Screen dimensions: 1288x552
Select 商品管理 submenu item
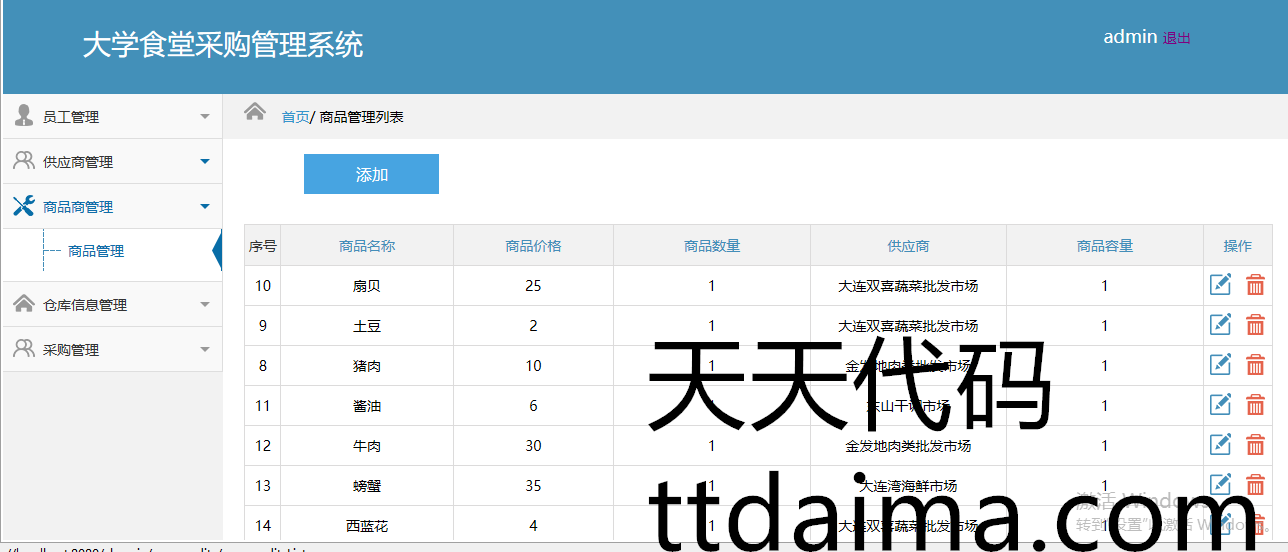click(x=96, y=252)
